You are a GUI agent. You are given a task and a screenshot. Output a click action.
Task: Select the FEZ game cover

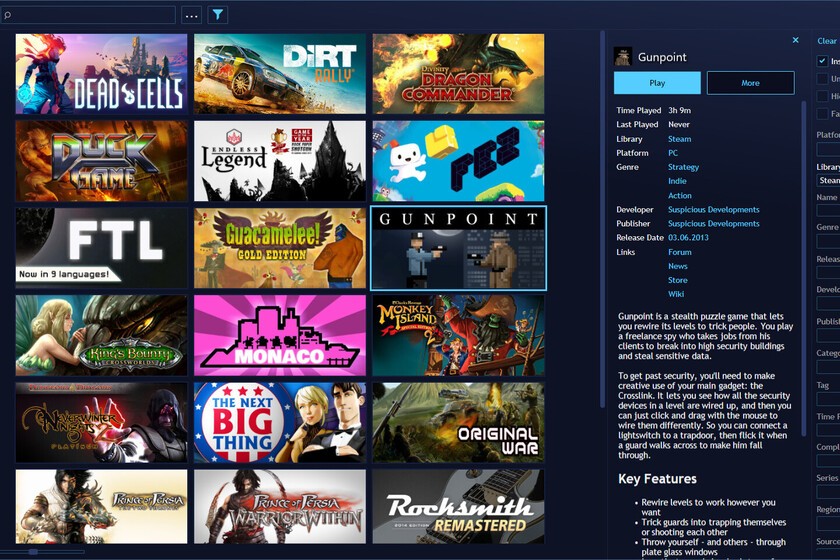[x=459, y=161]
